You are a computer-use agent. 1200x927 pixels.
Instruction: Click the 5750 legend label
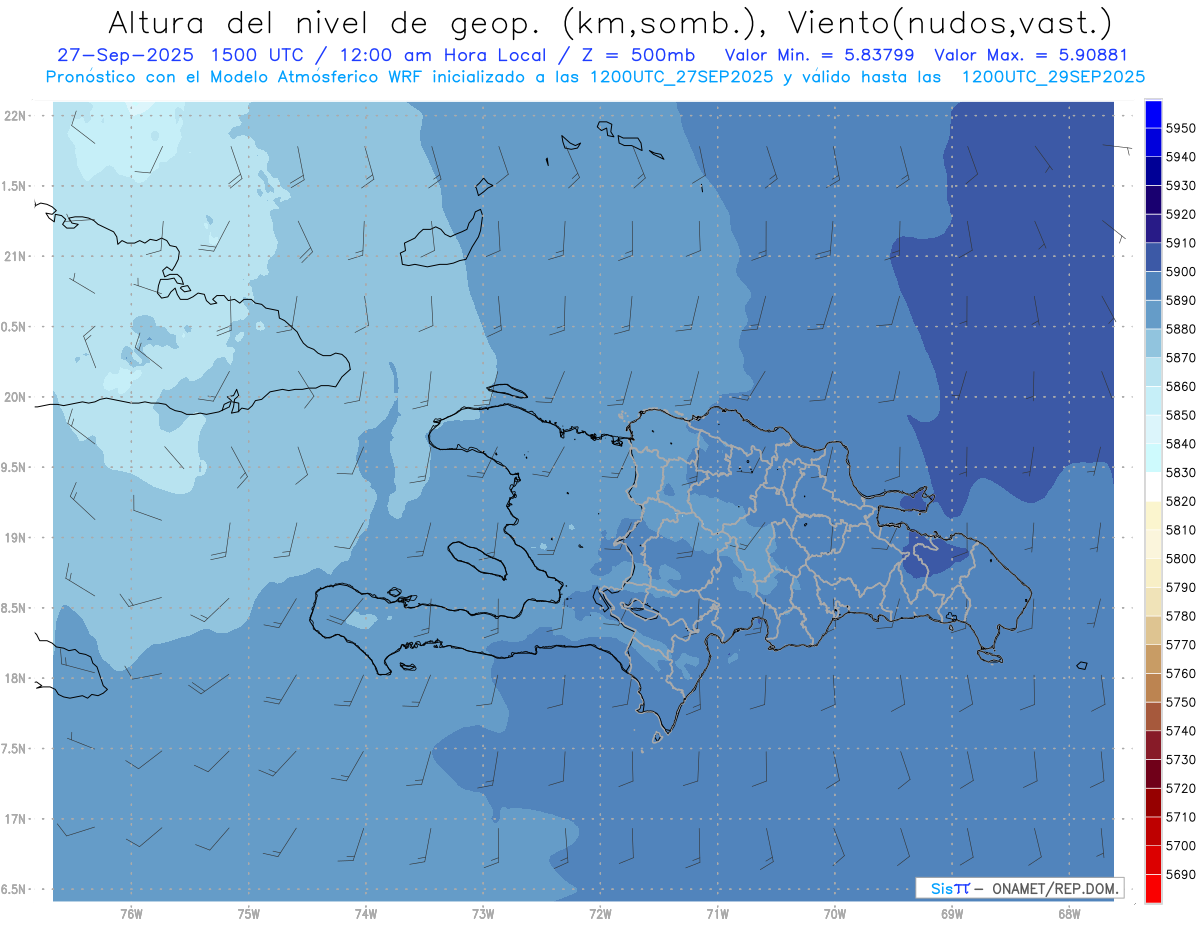click(x=1179, y=702)
